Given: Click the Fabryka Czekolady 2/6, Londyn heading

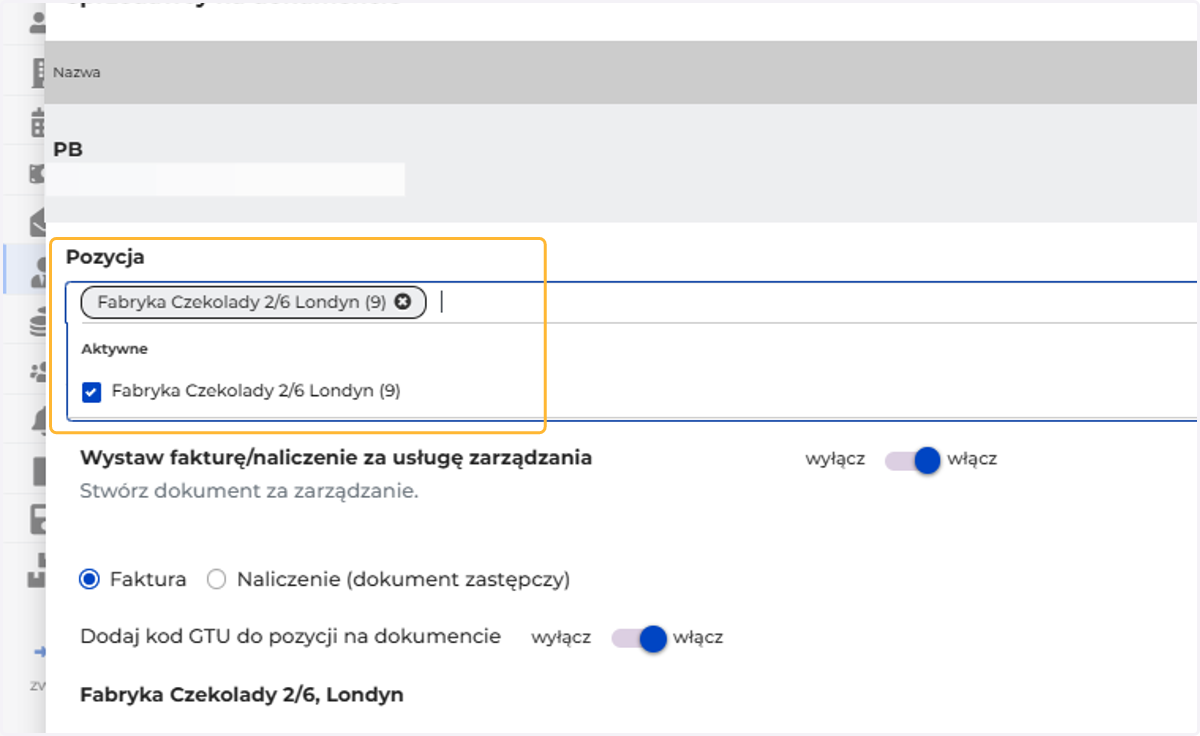Looking at the screenshot, I should pos(242,694).
